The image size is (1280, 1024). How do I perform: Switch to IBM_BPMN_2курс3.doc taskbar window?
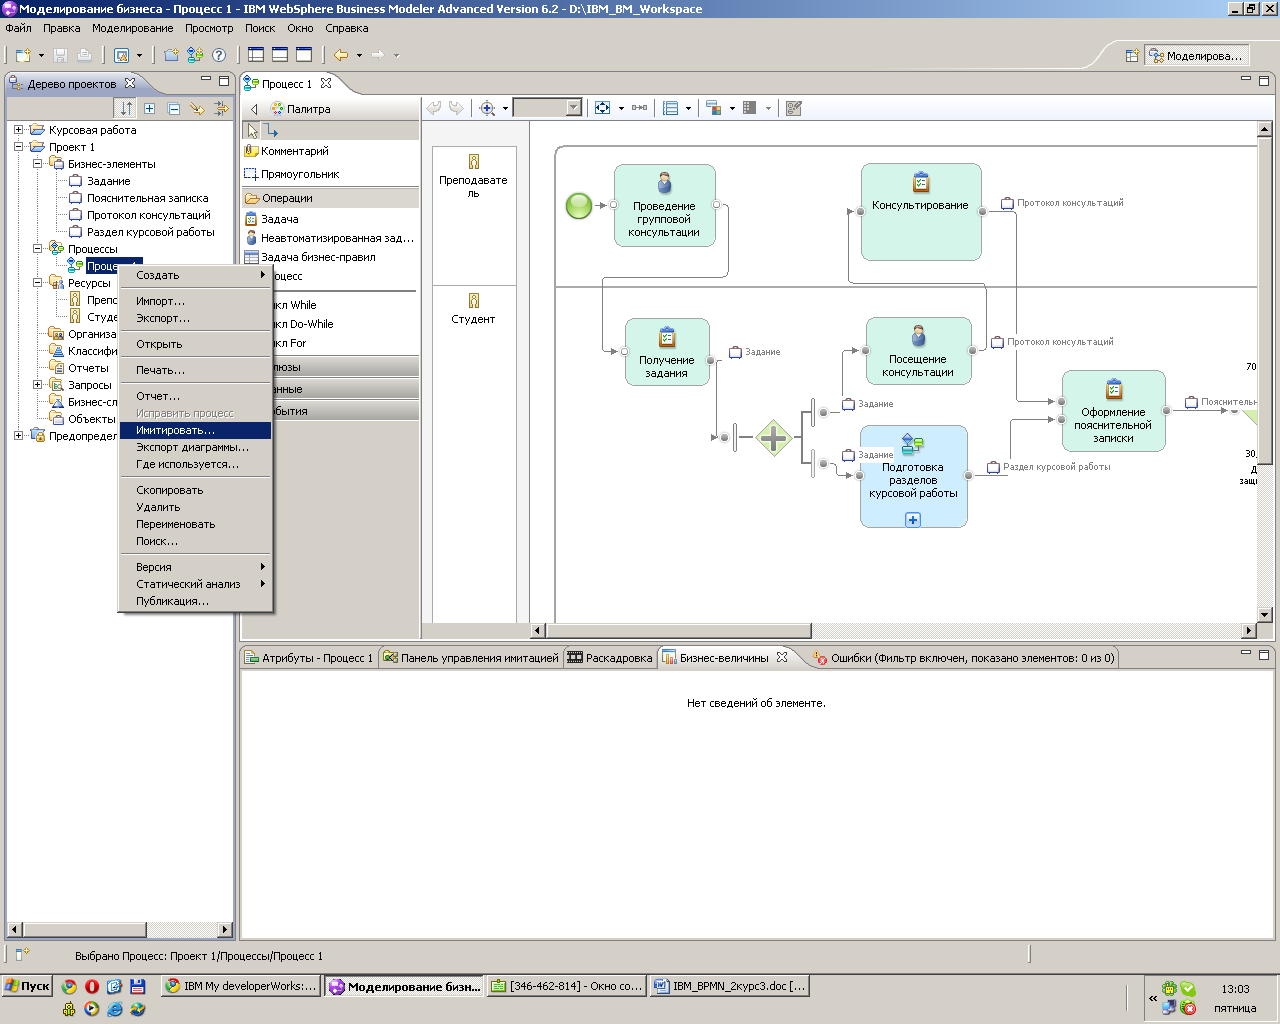tap(729, 986)
